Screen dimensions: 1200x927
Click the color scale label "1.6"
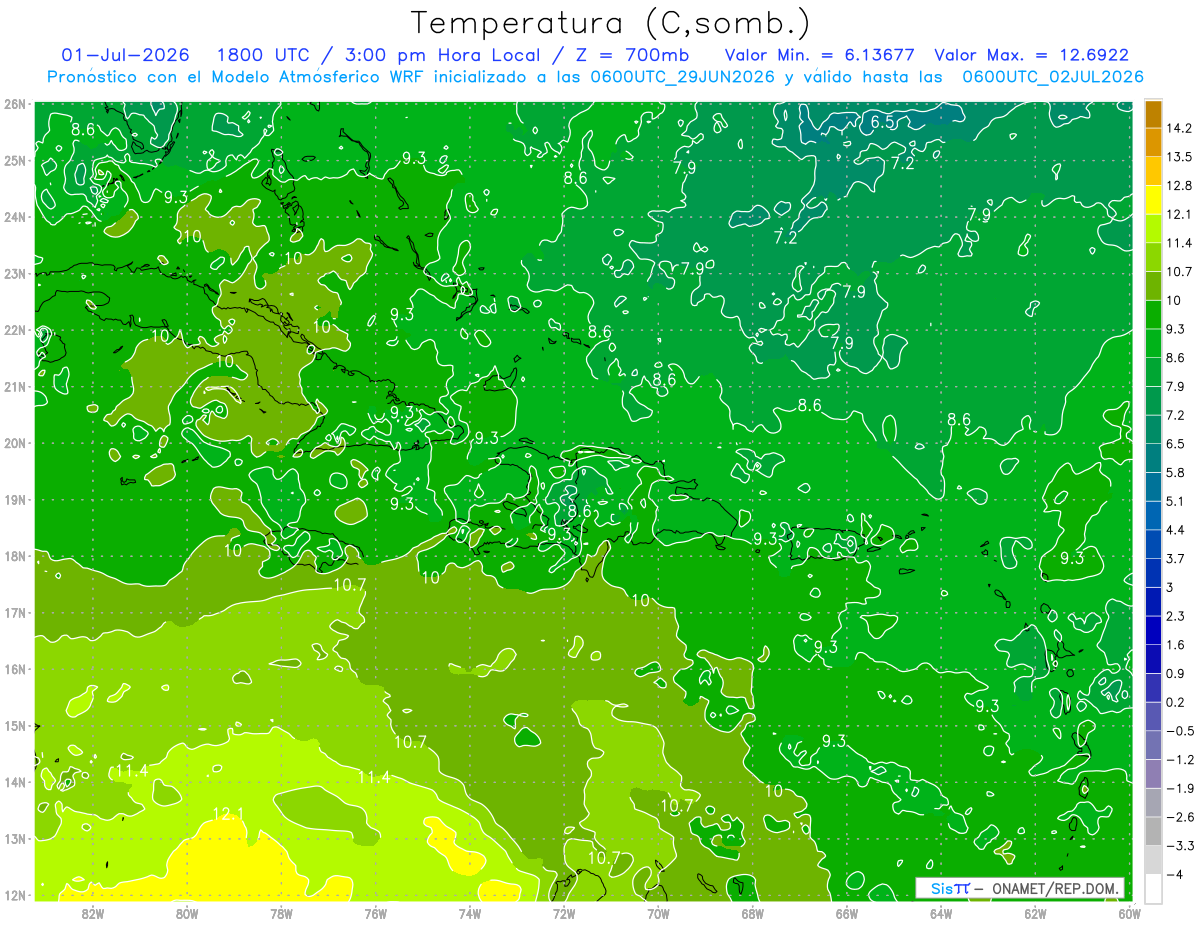(1175, 645)
